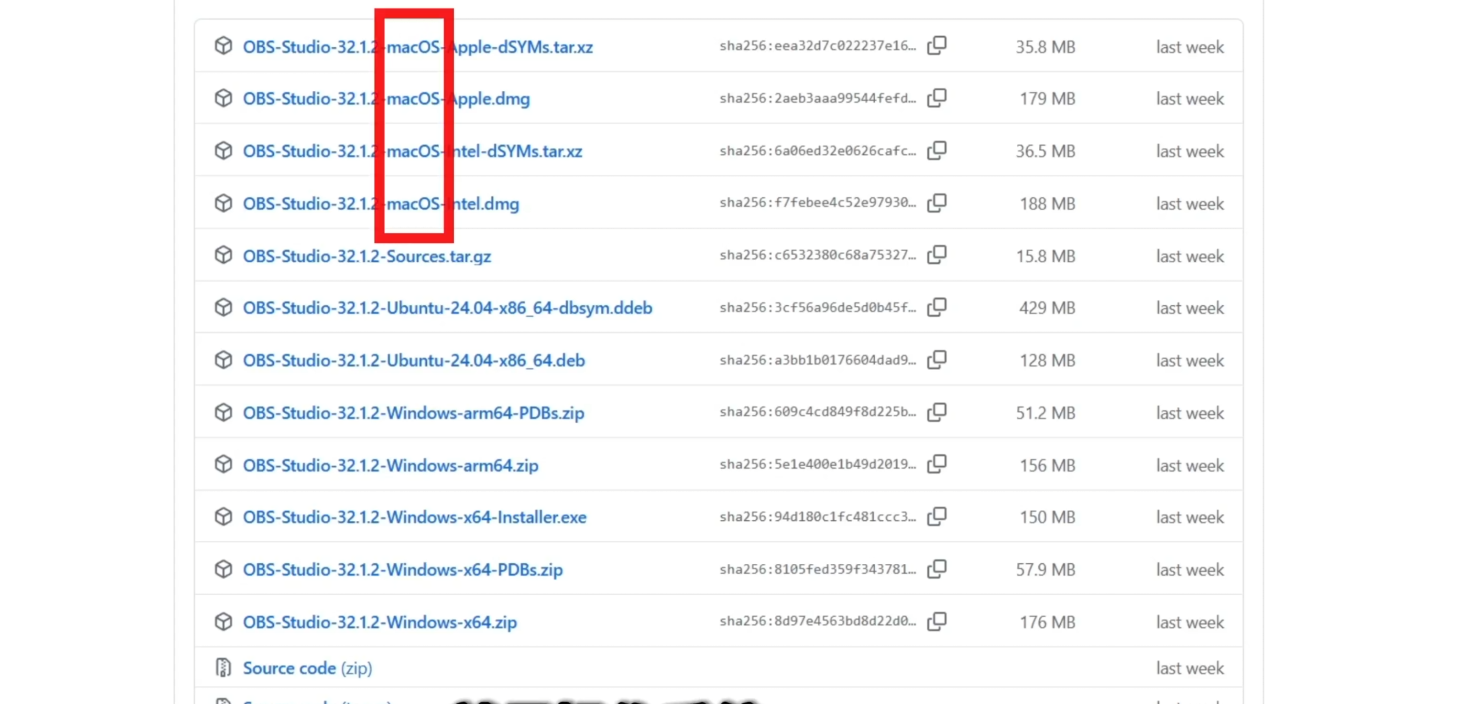Click the zip file icon beside Source code (zip)
The height and width of the screenshot is (704, 1463).
click(x=224, y=667)
